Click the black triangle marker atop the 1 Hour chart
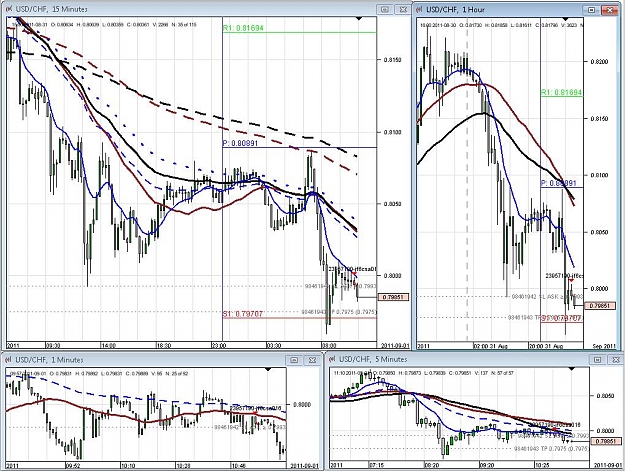 pos(565,19)
